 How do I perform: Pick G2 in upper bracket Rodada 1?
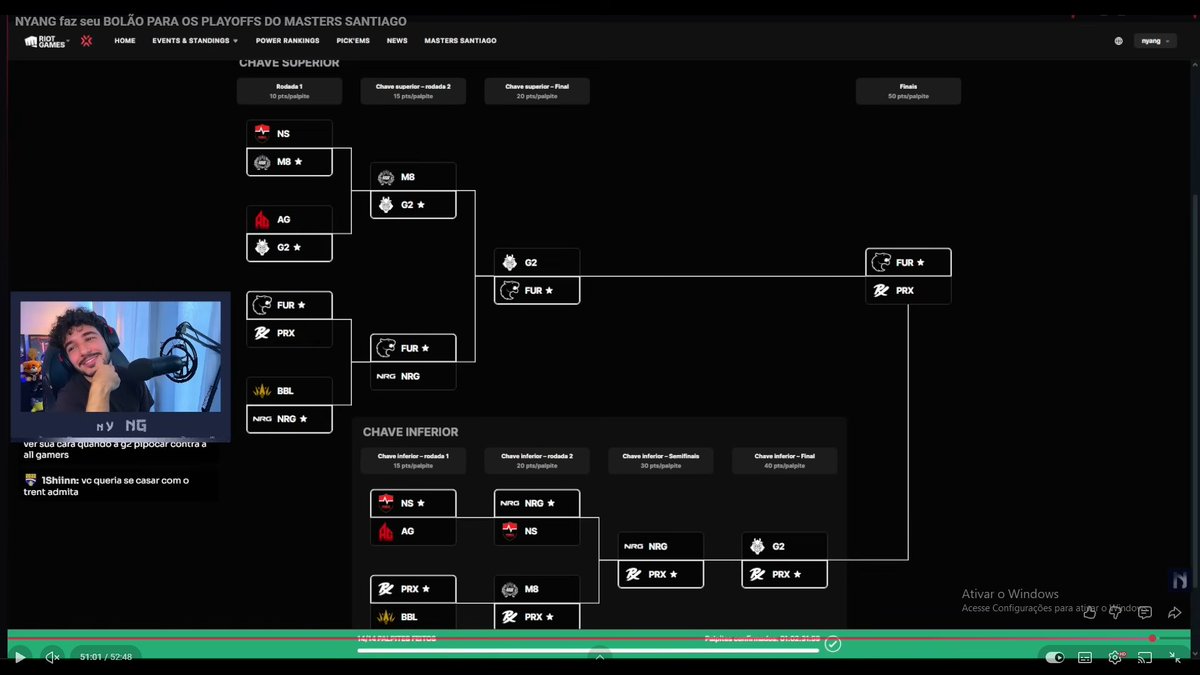(289, 247)
